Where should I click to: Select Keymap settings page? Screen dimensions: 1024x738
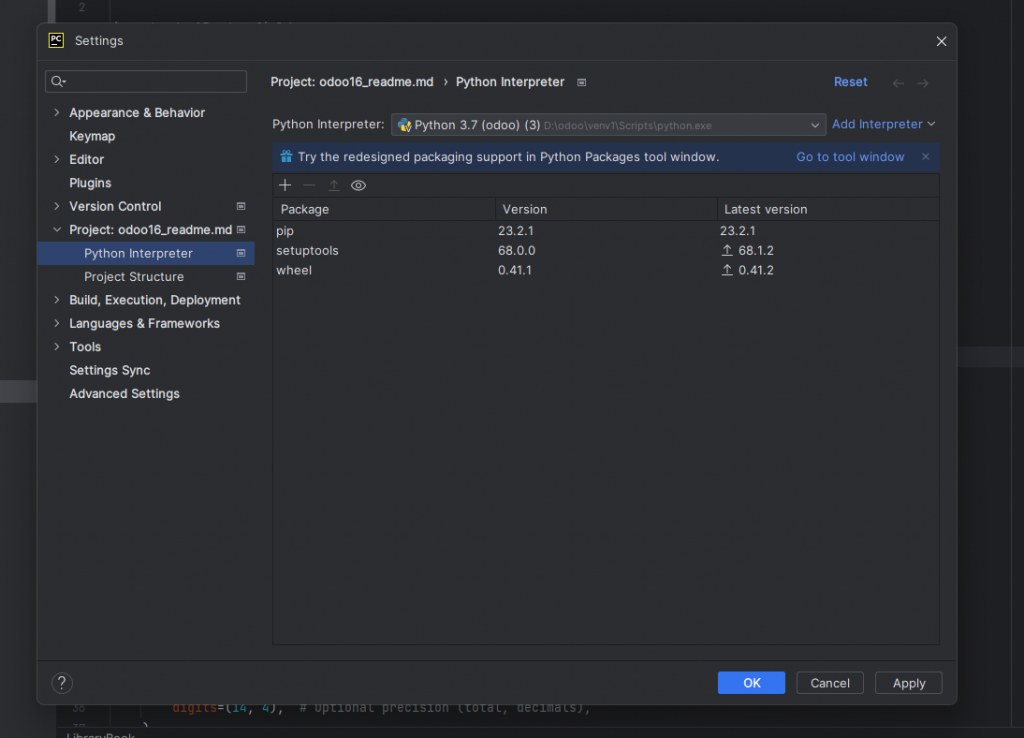point(92,136)
